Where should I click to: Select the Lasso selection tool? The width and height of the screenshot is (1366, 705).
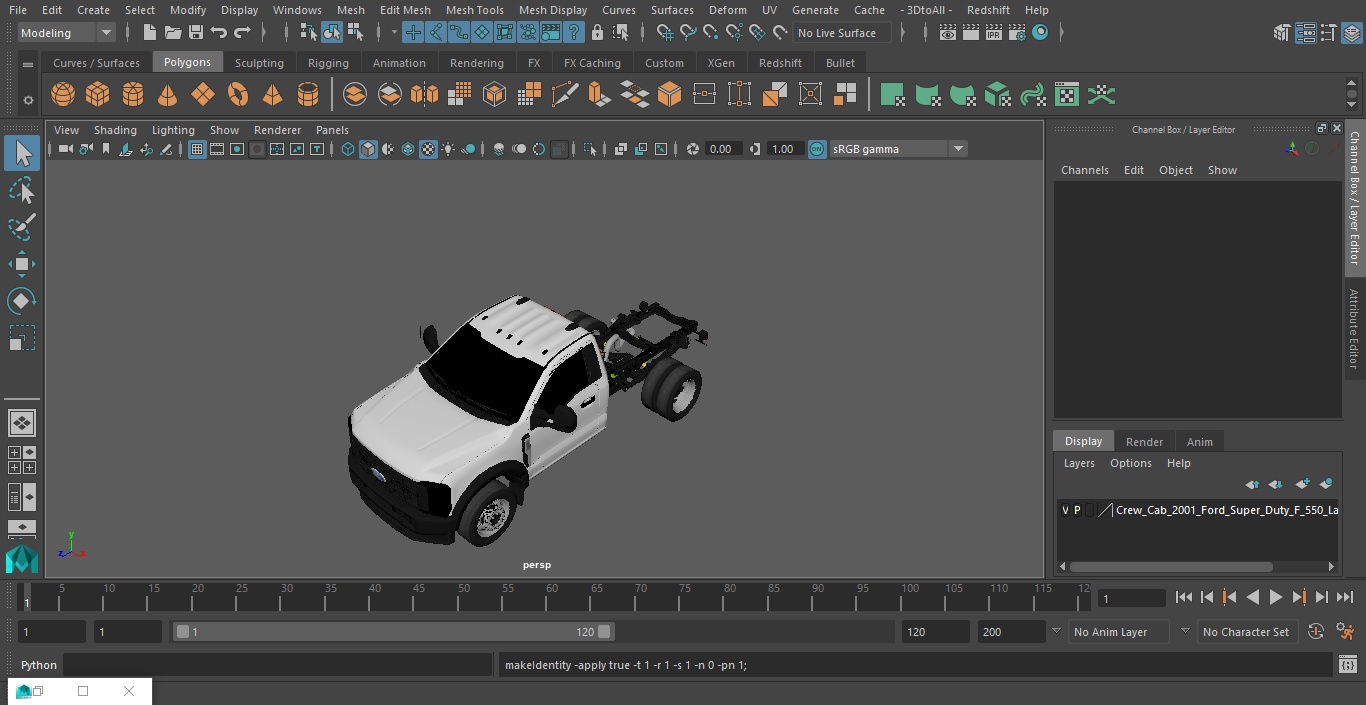21,190
